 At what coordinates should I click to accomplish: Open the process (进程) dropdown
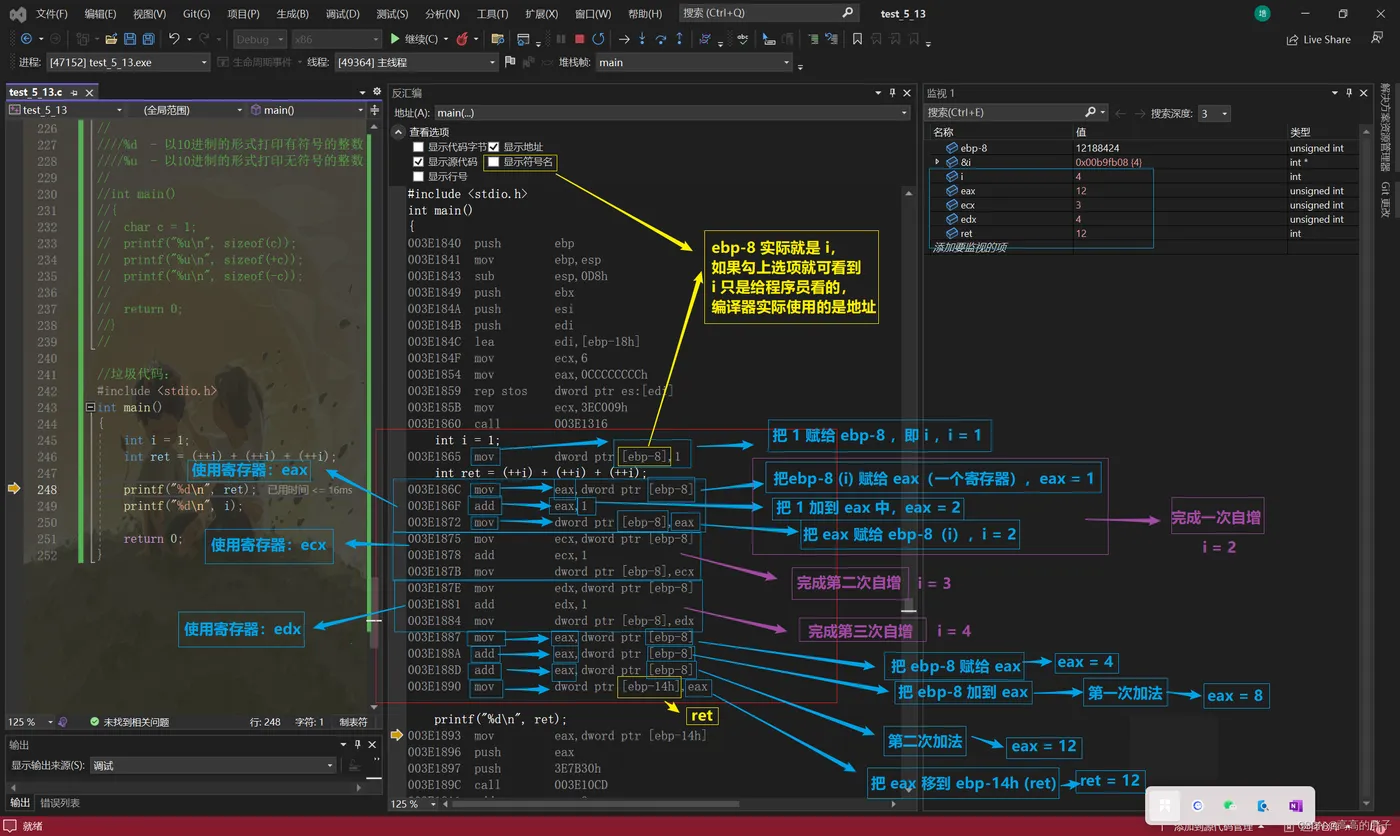[204, 62]
